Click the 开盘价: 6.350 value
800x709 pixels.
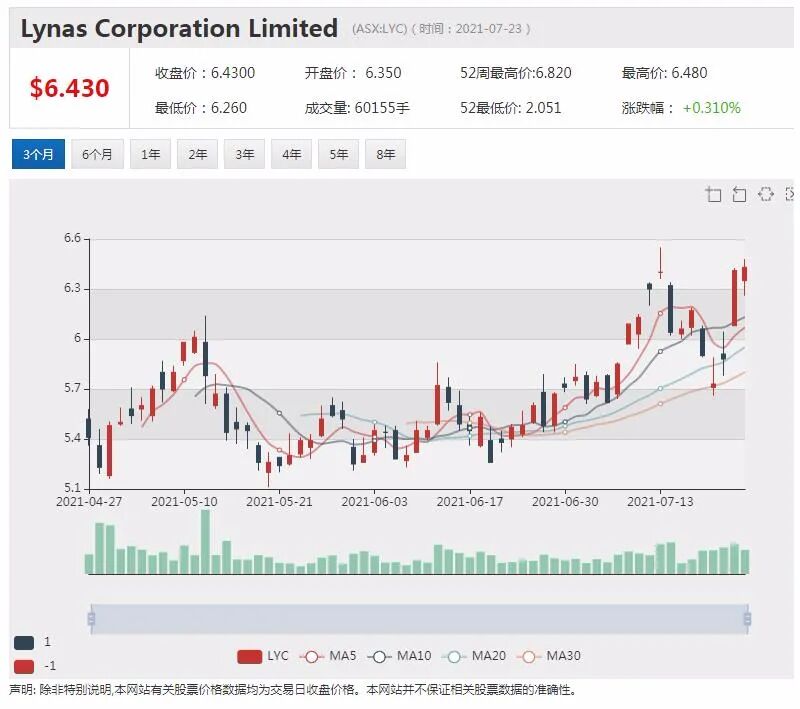[x=353, y=73]
